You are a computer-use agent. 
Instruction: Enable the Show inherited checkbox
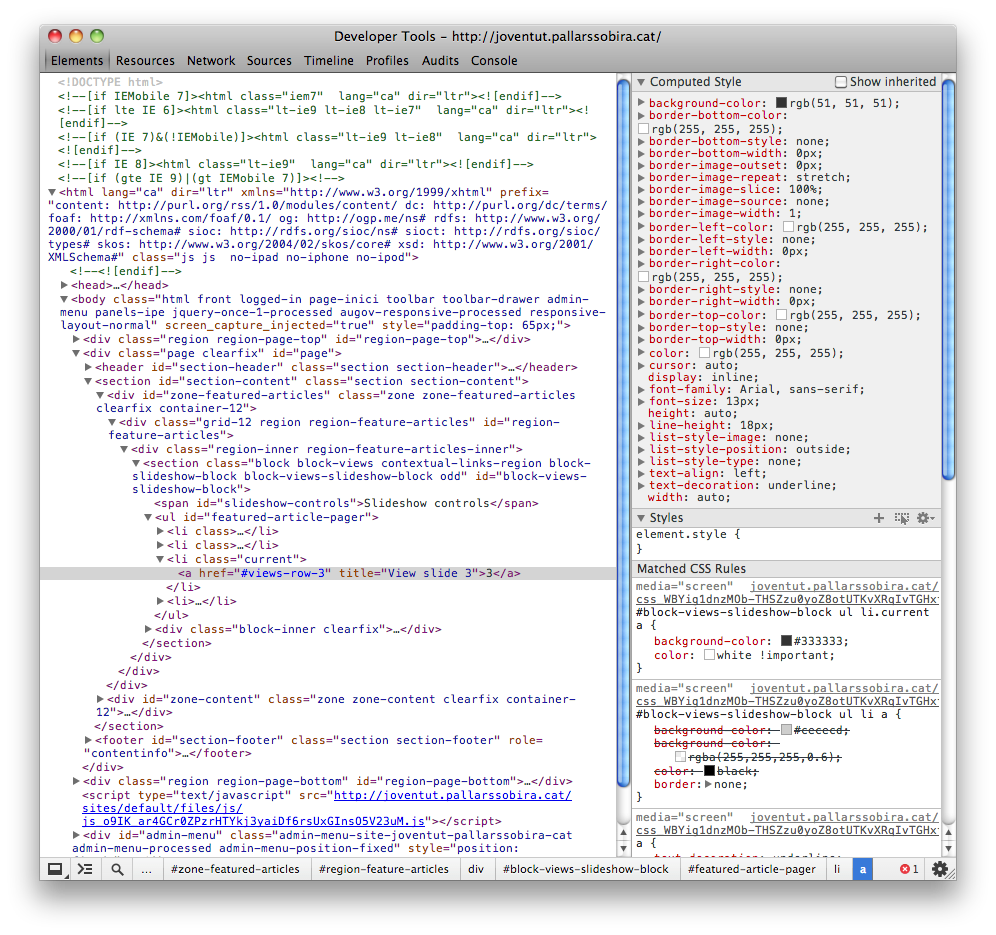coord(840,82)
